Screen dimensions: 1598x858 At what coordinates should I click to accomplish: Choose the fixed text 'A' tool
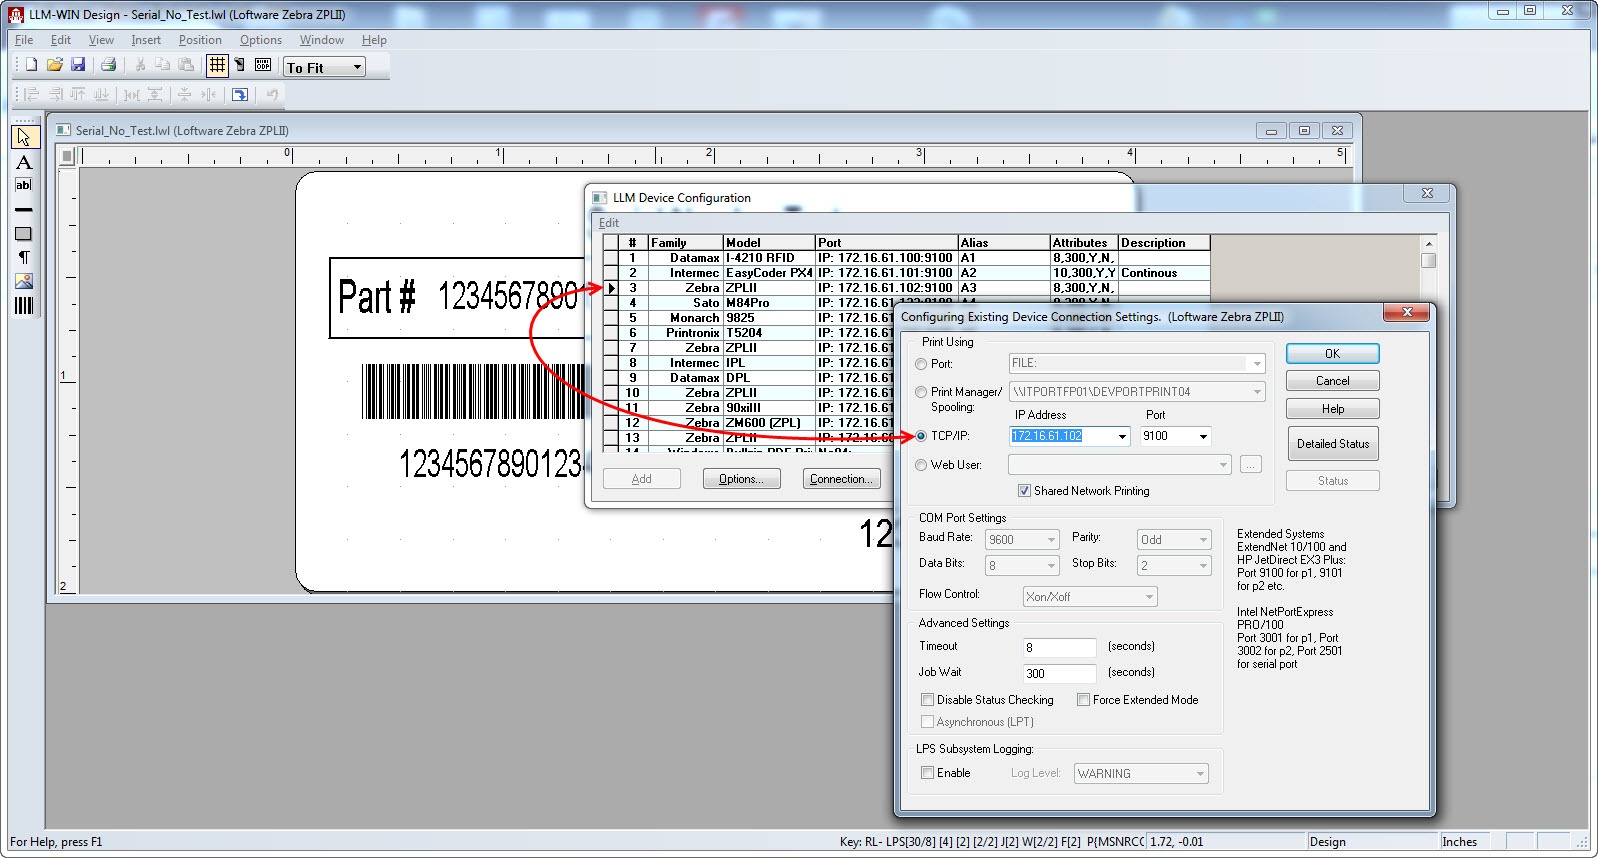coord(24,162)
